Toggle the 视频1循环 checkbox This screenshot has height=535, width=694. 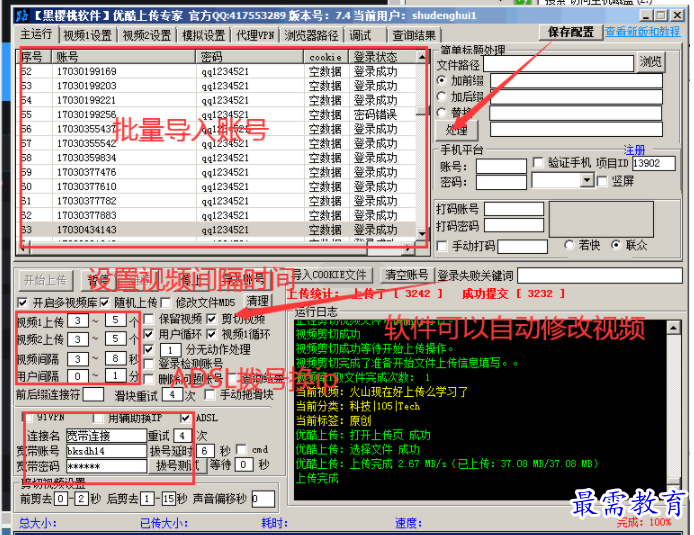click(x=212, y=334)
